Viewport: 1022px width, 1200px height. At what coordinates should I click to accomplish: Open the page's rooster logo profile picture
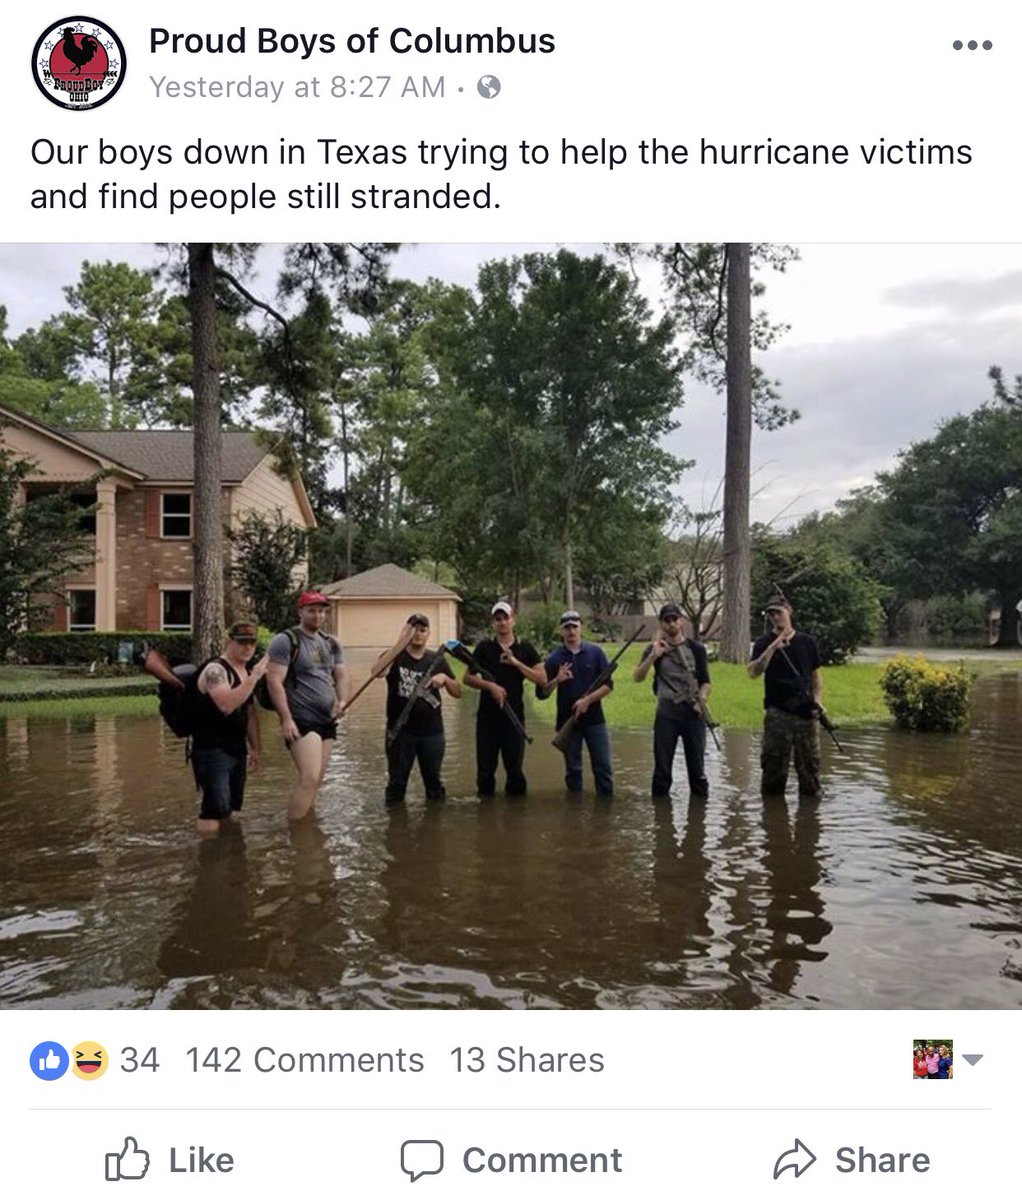pyautogui.click(x=78, y=63)
